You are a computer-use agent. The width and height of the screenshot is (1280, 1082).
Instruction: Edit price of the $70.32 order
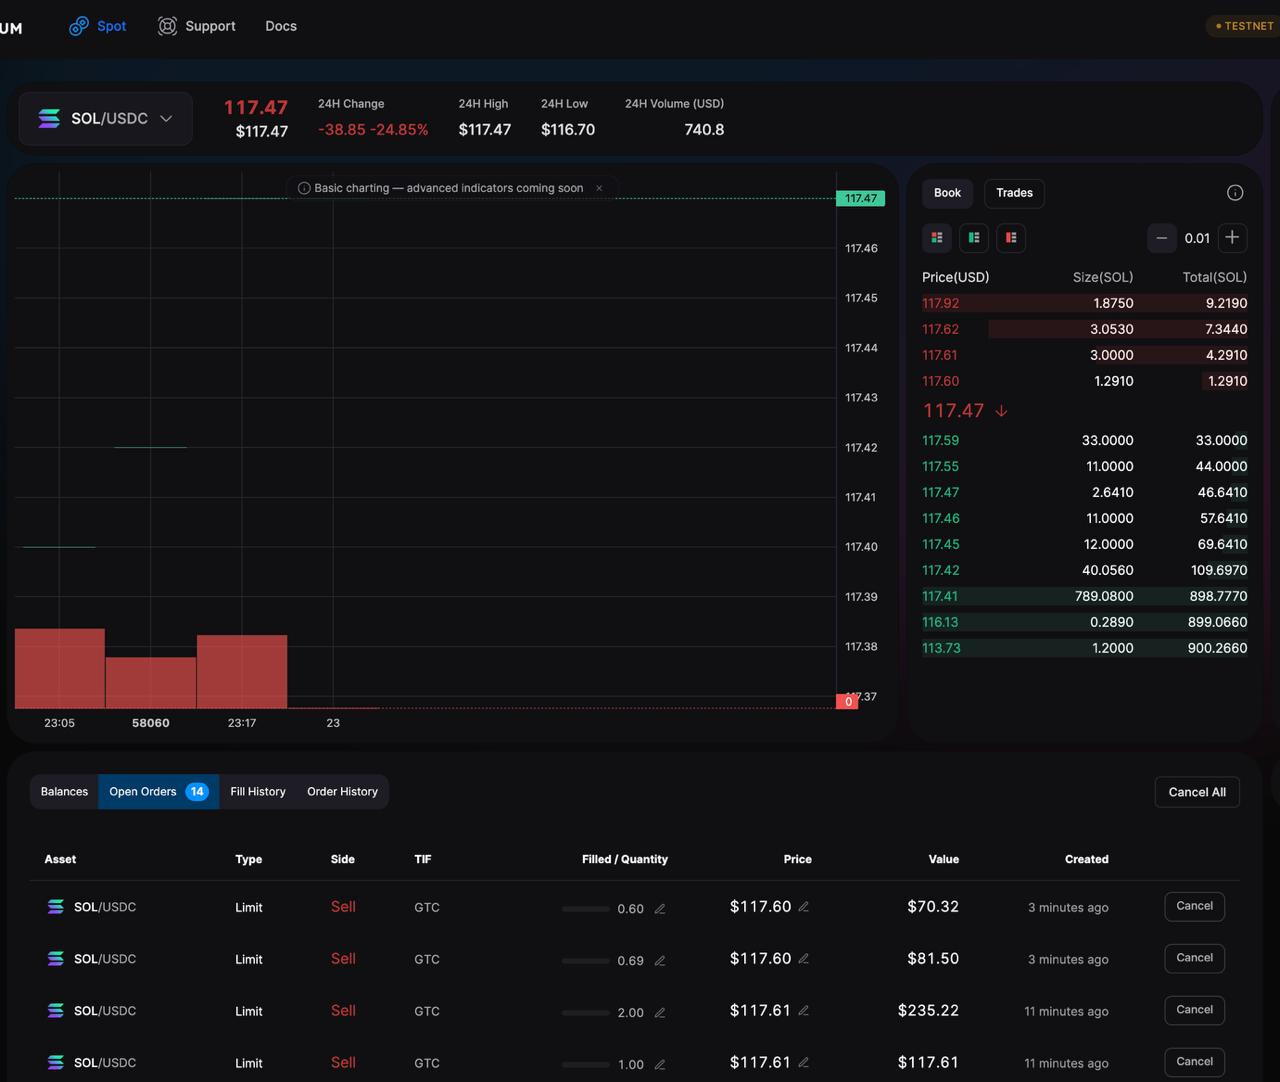pyautogui.click(x=804, y=907)
